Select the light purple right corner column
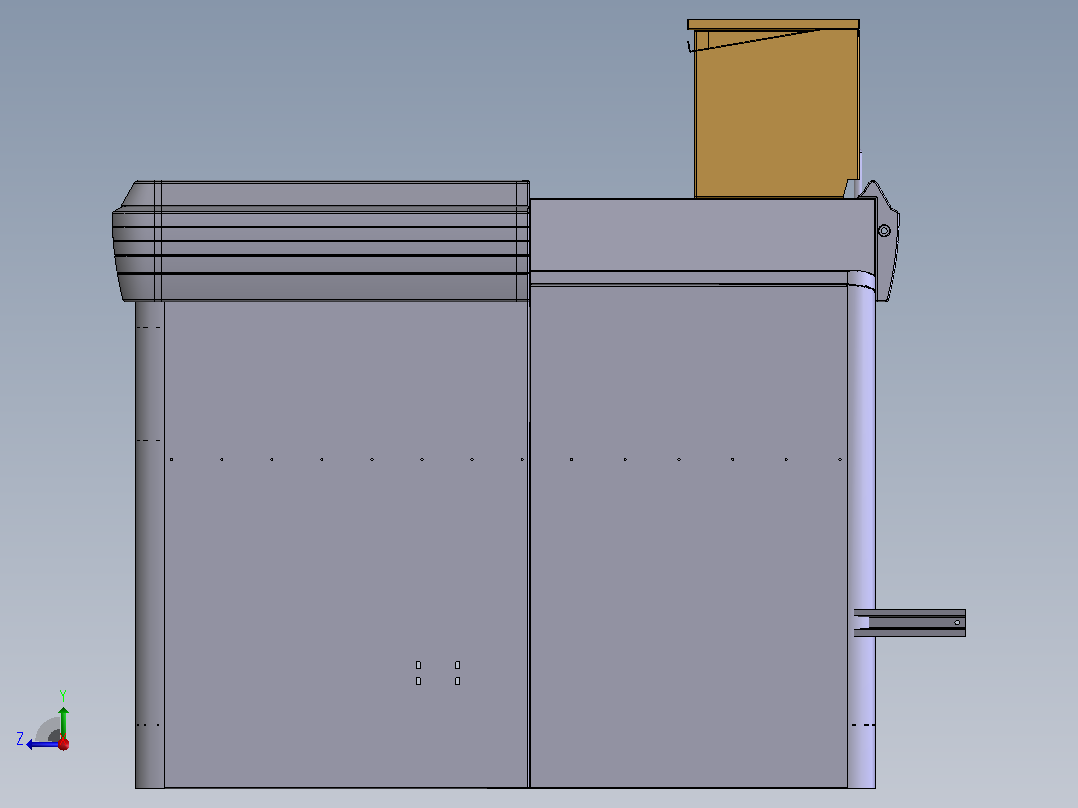The height and width of the screenshot is (808, 1078). [861, 529]
